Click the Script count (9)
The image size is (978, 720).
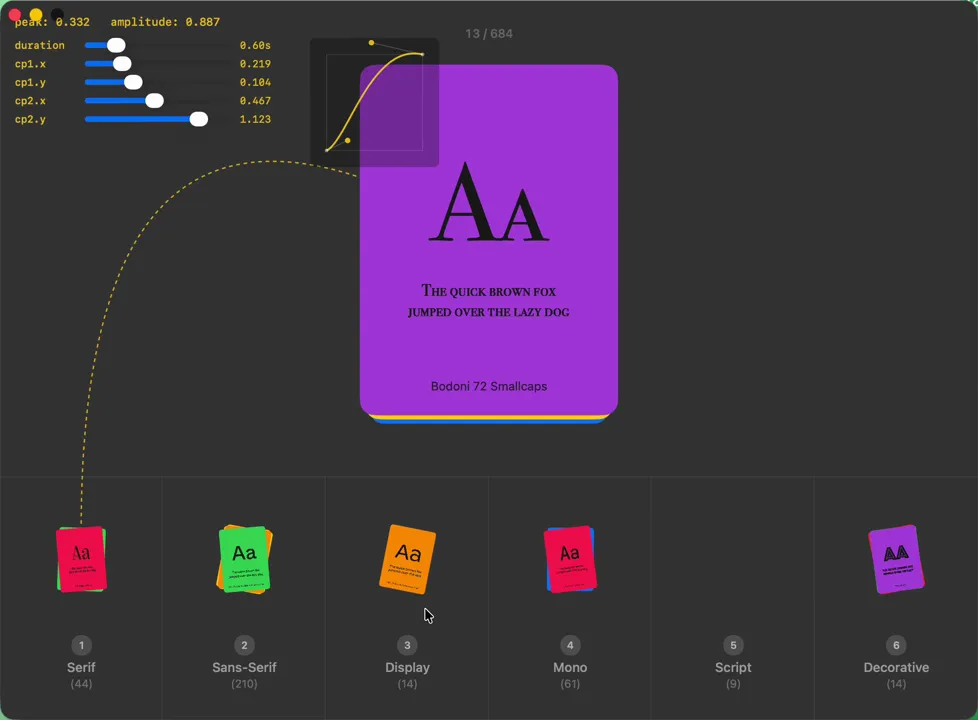click(x=733, y=684)
